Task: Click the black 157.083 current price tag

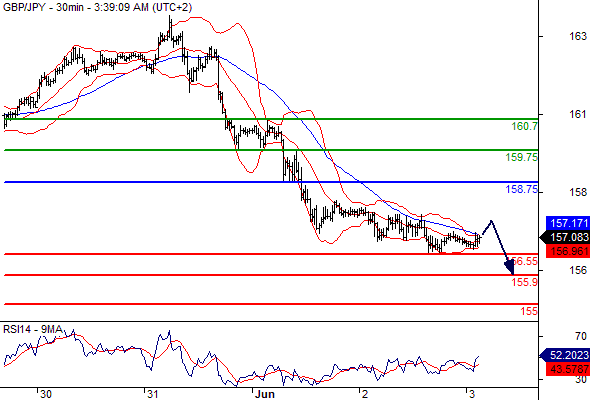Action: click(565, 237)
